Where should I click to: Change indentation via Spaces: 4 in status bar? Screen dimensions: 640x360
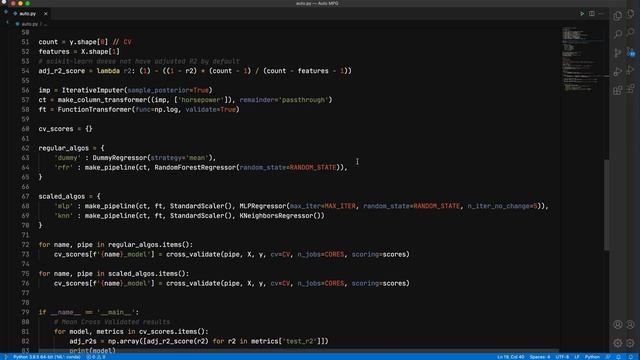pyautogui.click(x=540, y=357)
